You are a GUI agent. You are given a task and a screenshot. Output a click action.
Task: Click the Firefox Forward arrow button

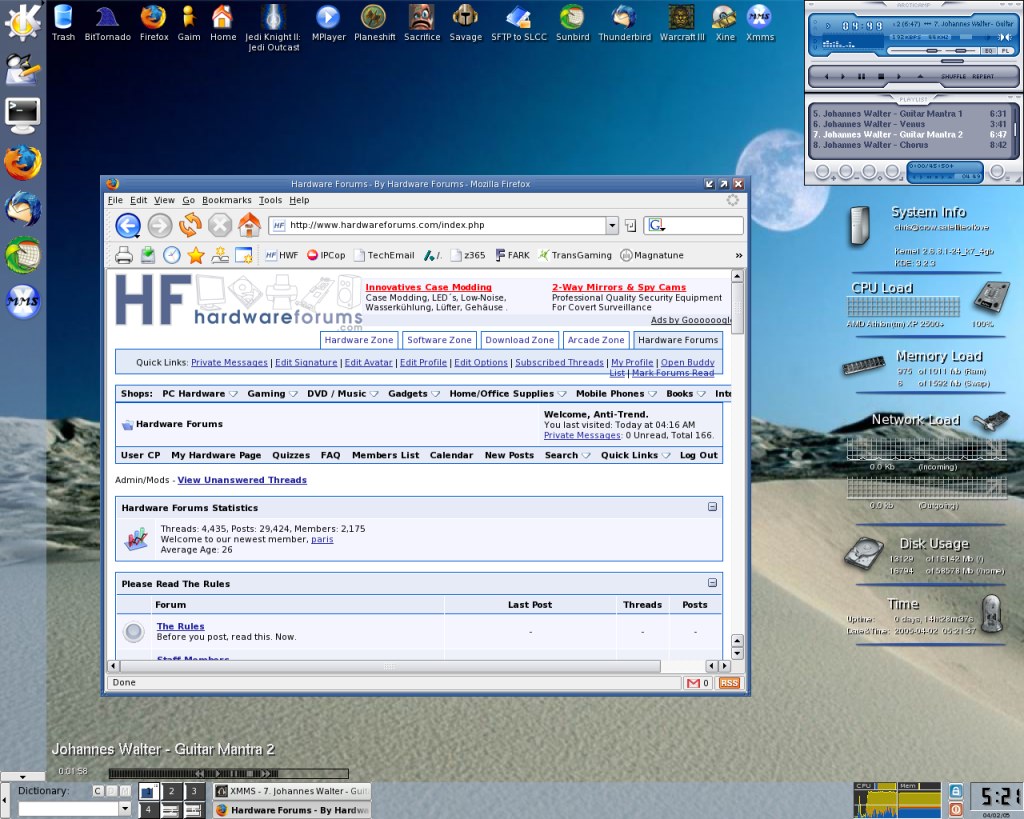[159, 225]
